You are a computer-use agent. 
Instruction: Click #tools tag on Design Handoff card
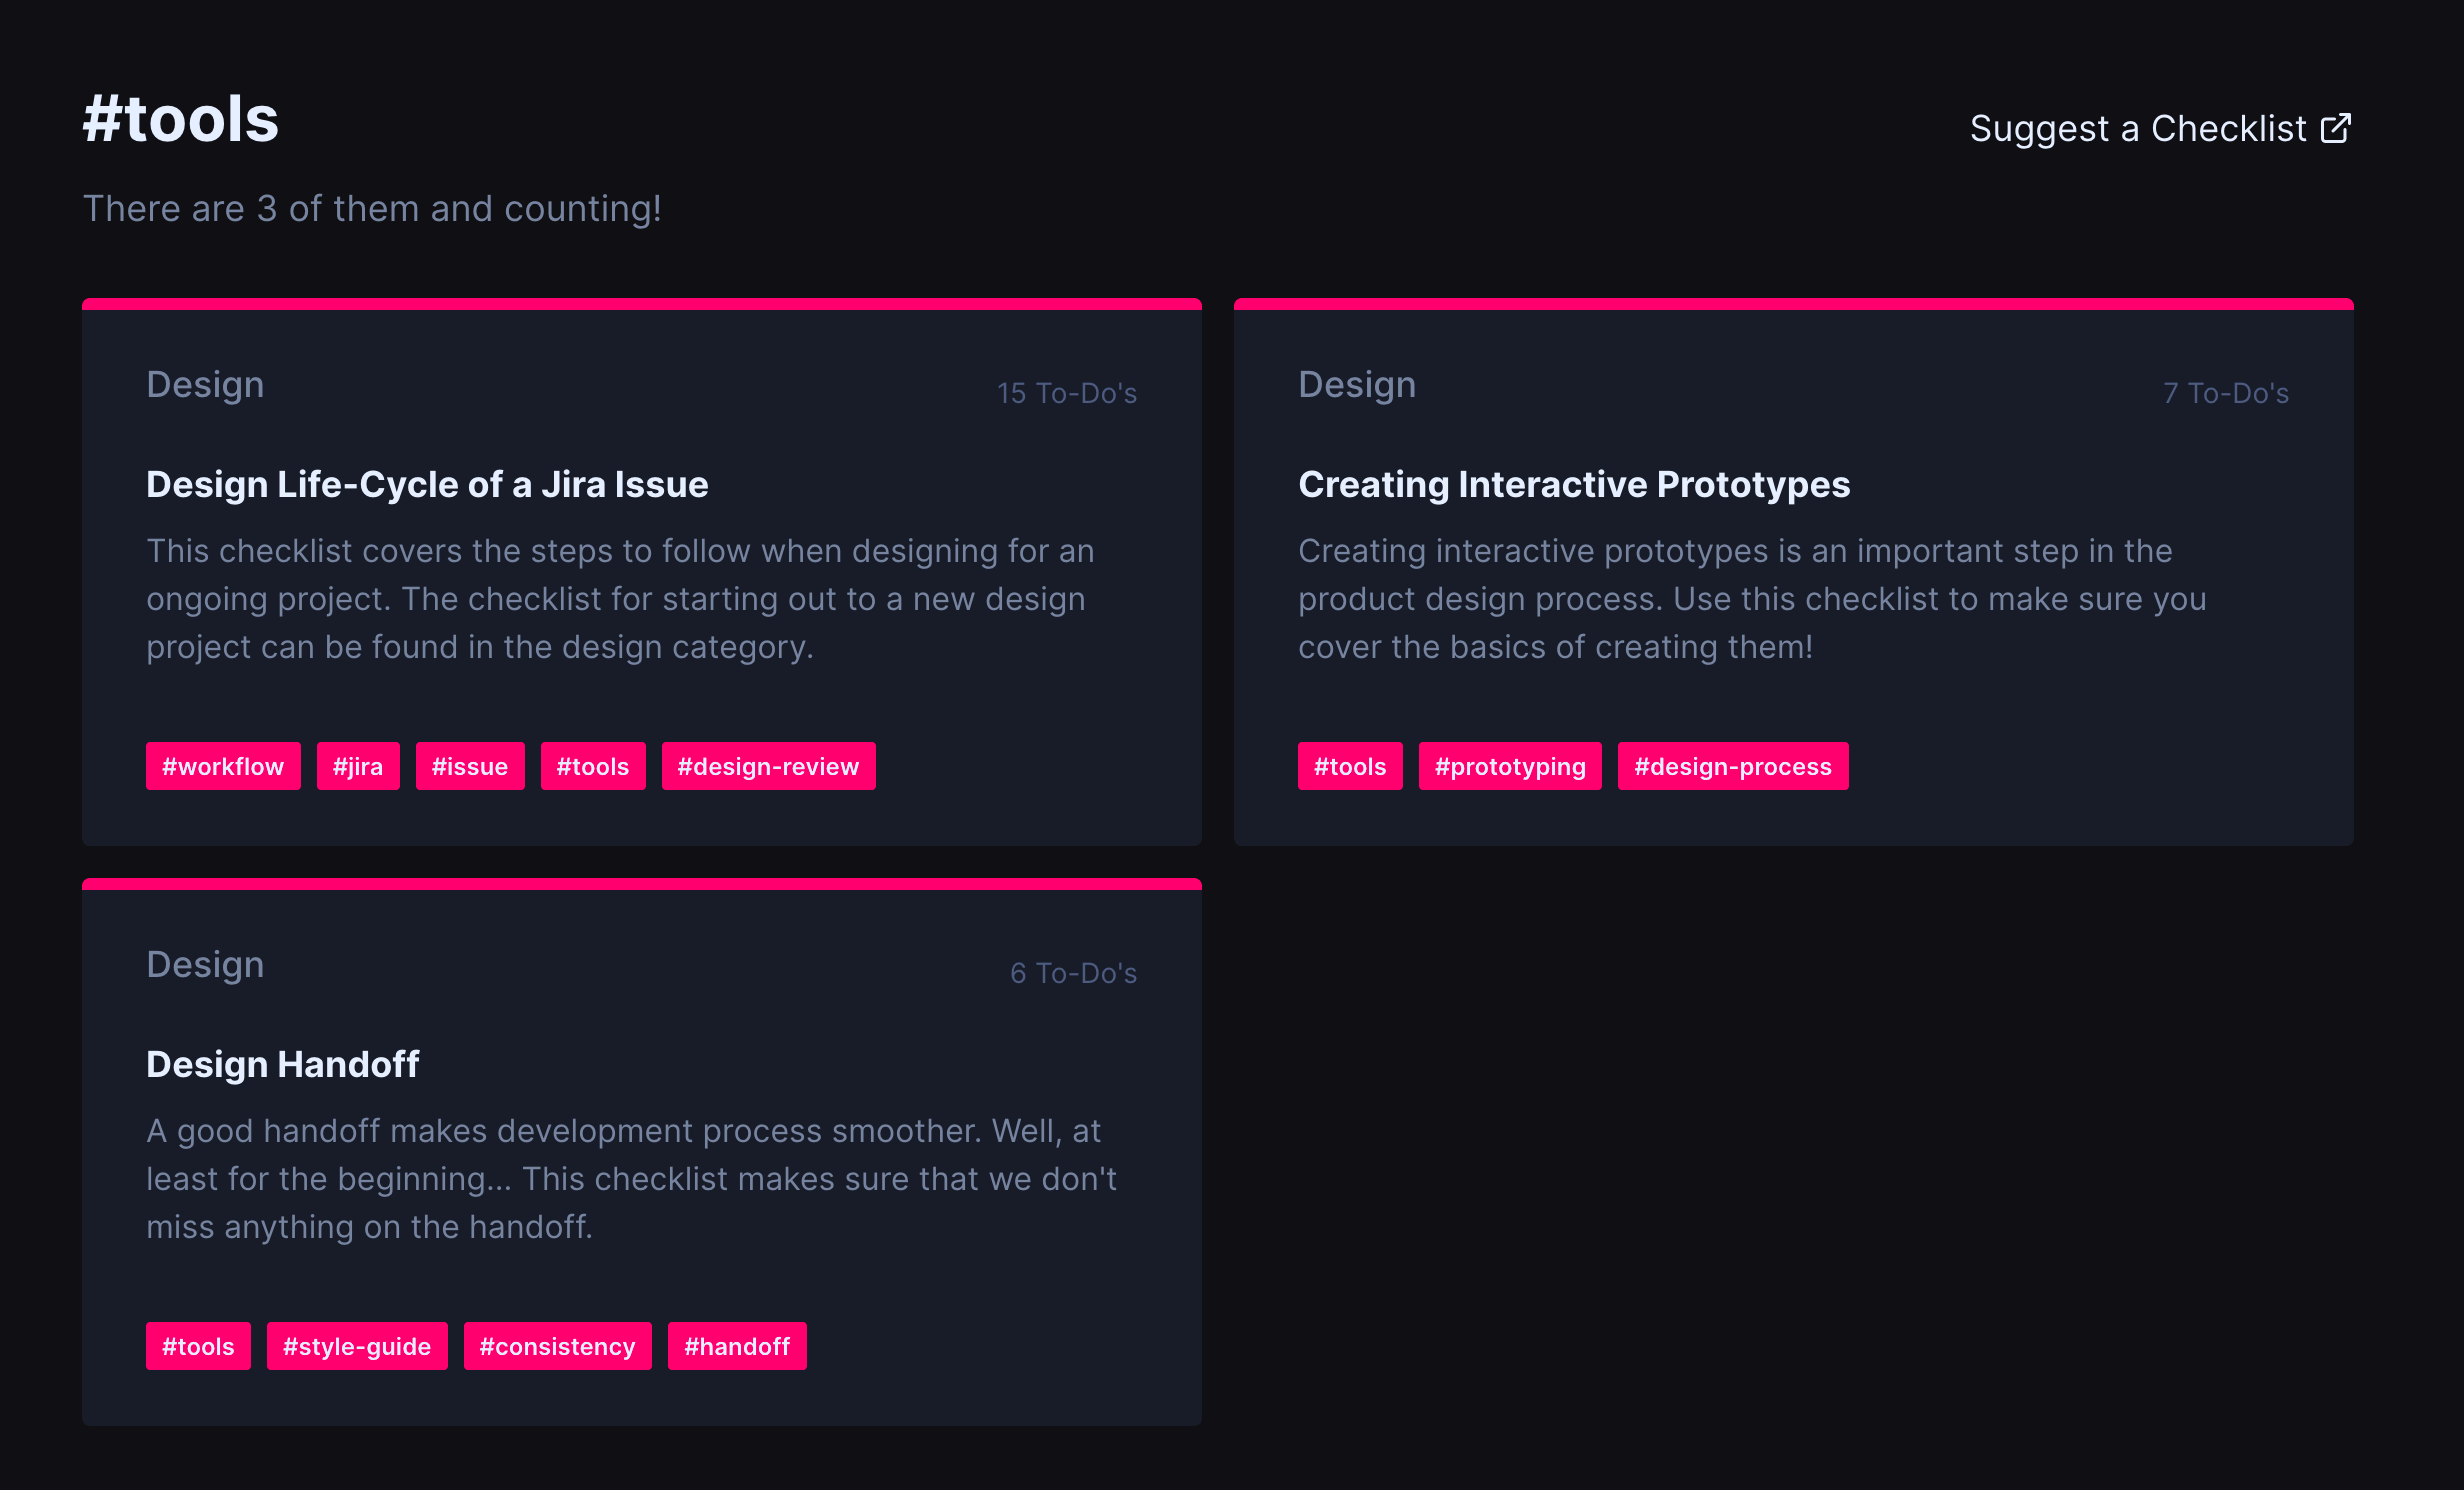point(198,1347)
